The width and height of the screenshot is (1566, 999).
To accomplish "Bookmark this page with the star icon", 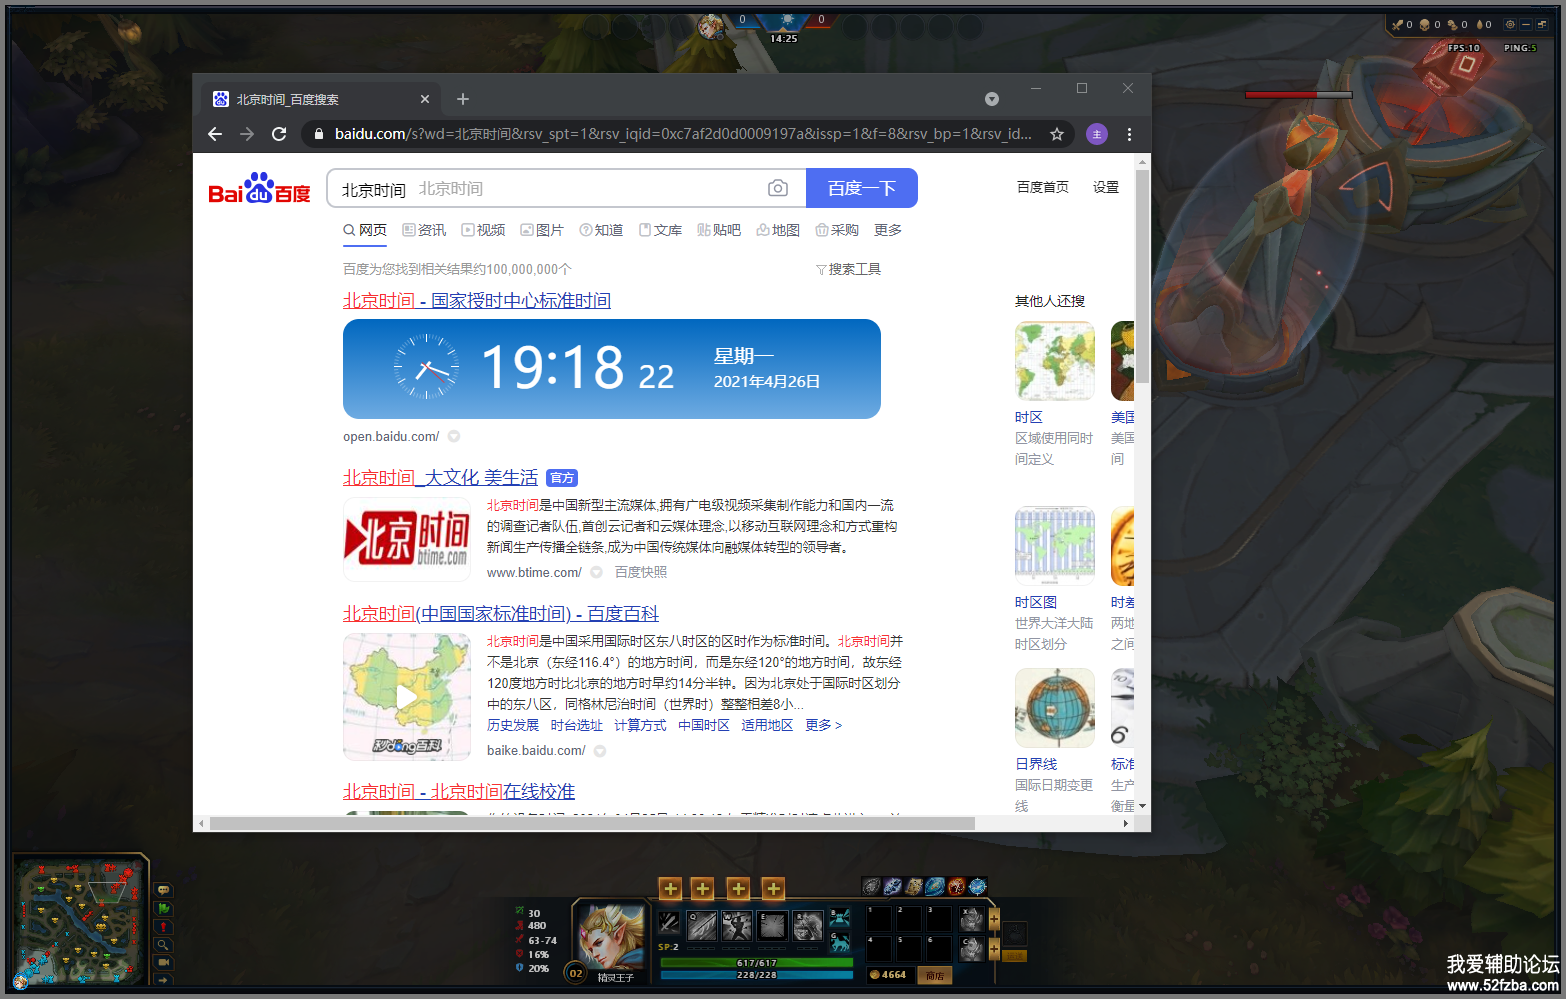I will click(1056, 134).
